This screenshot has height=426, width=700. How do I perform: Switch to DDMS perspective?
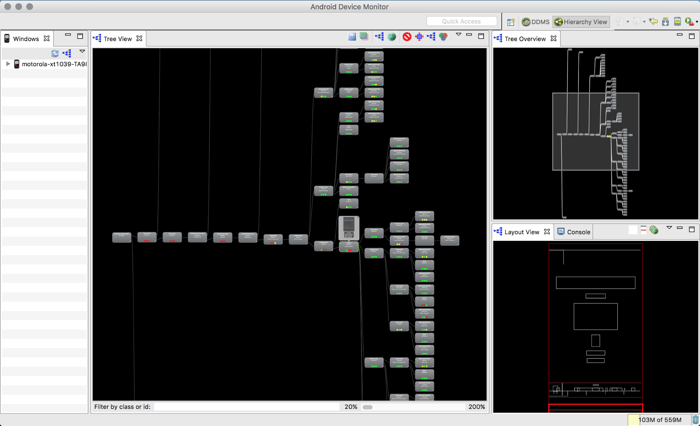(x=535, y=21)
